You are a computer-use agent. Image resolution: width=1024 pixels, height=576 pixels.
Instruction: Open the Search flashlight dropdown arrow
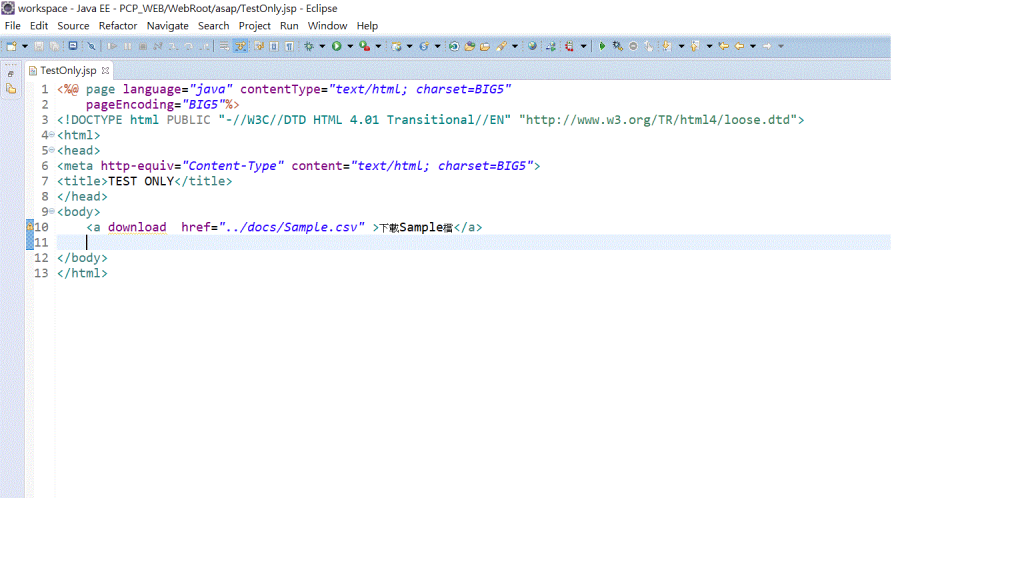click(515, 46)
